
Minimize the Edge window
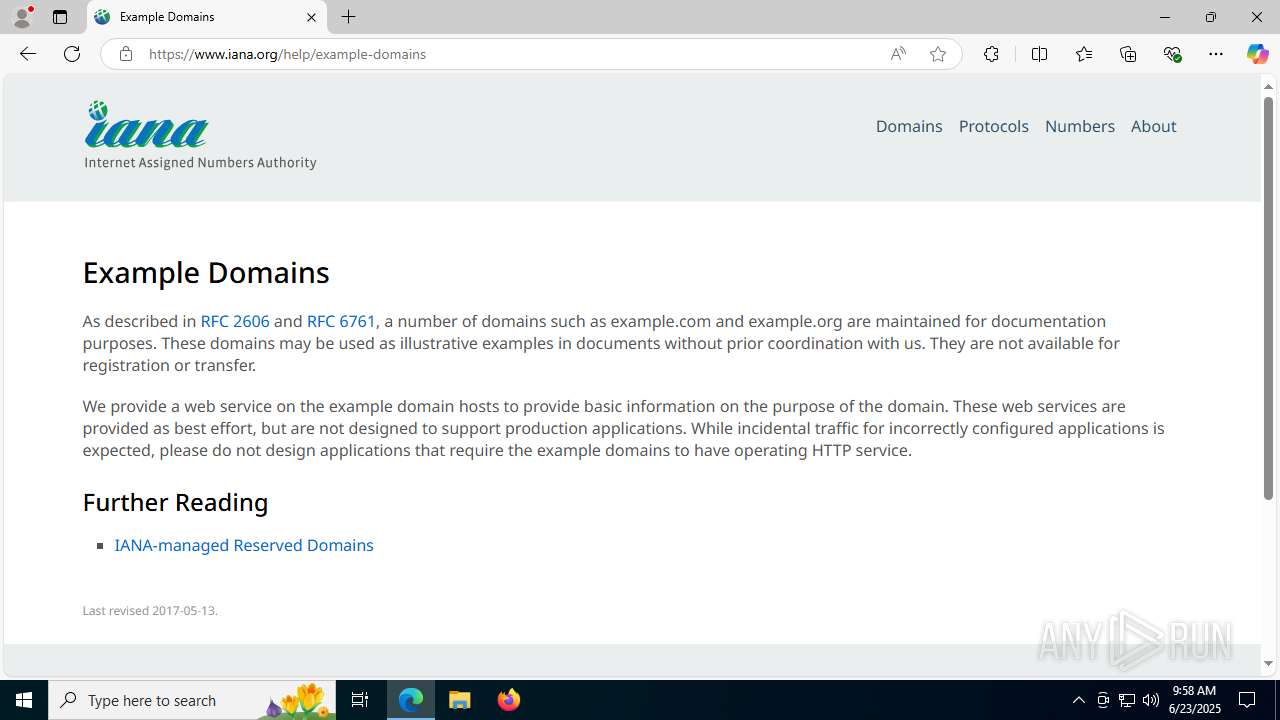(1165, 17)
